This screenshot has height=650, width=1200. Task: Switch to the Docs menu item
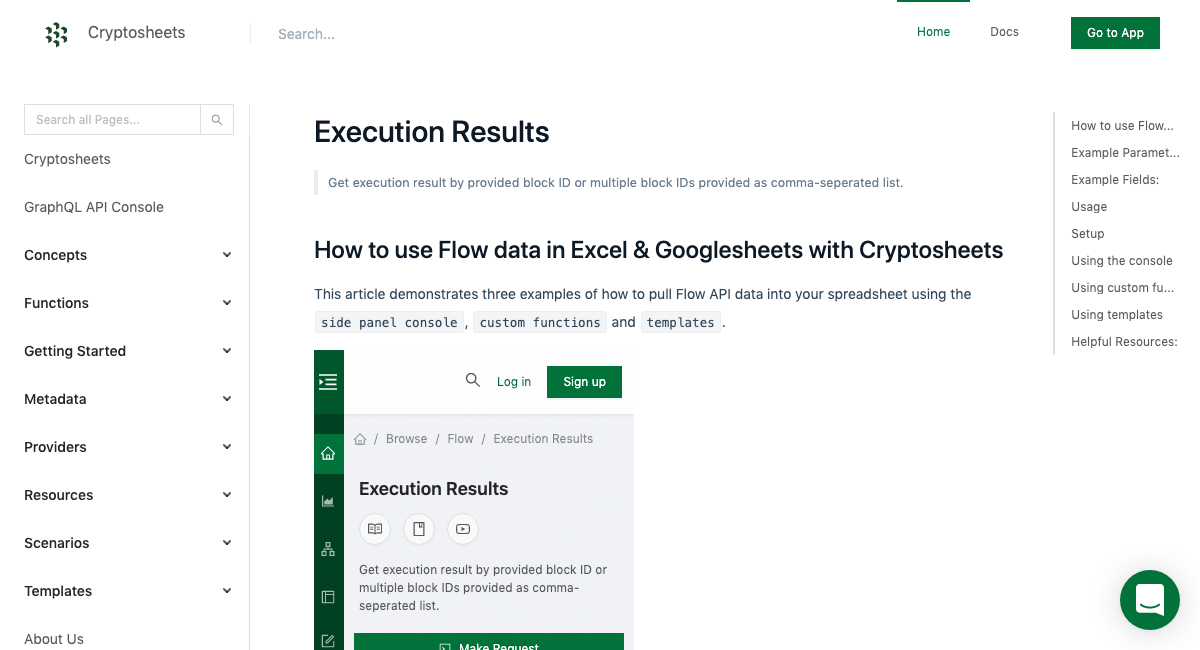1004,32
